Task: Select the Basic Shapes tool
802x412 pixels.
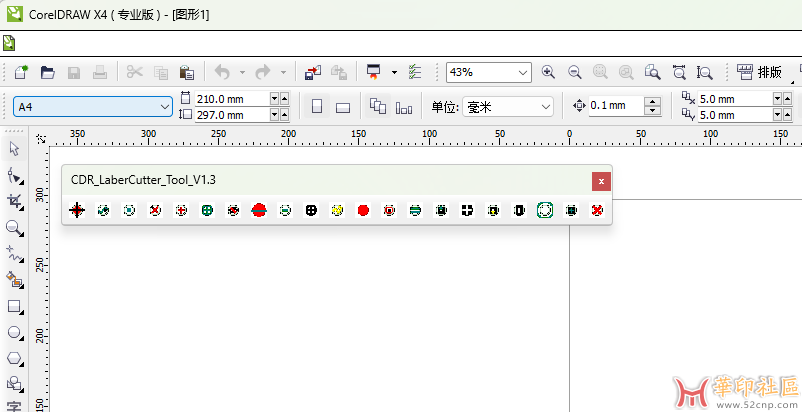Action: click(14, 383)
